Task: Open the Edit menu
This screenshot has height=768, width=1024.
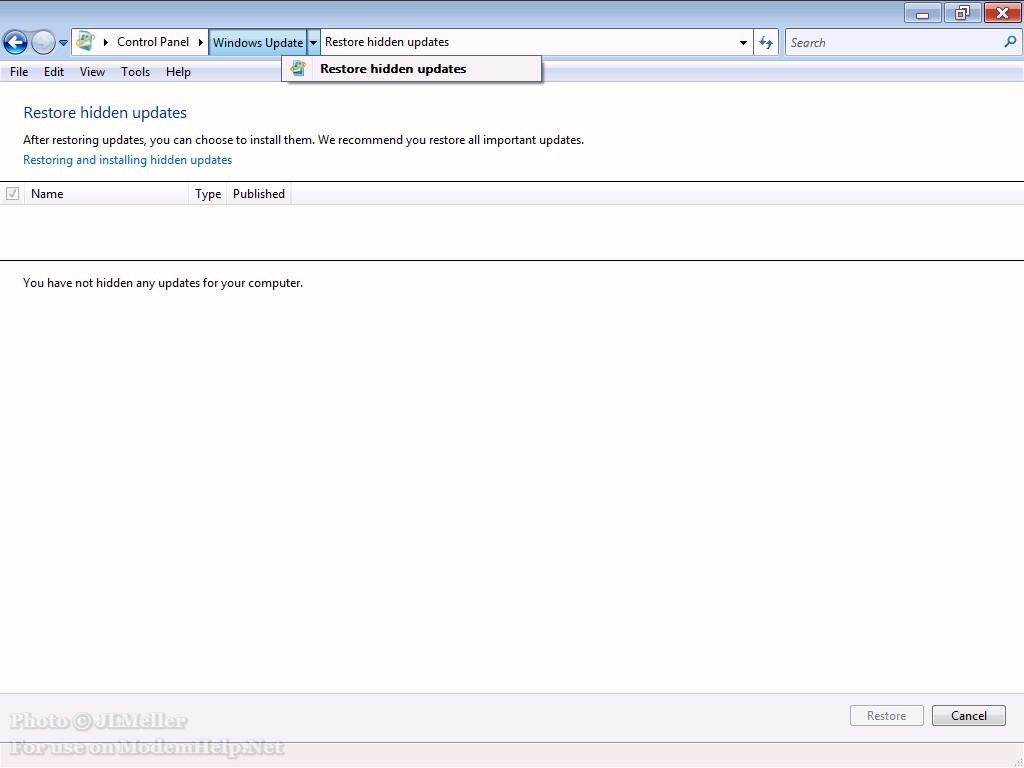Action: pyautogui.click(x=54, y=72)
